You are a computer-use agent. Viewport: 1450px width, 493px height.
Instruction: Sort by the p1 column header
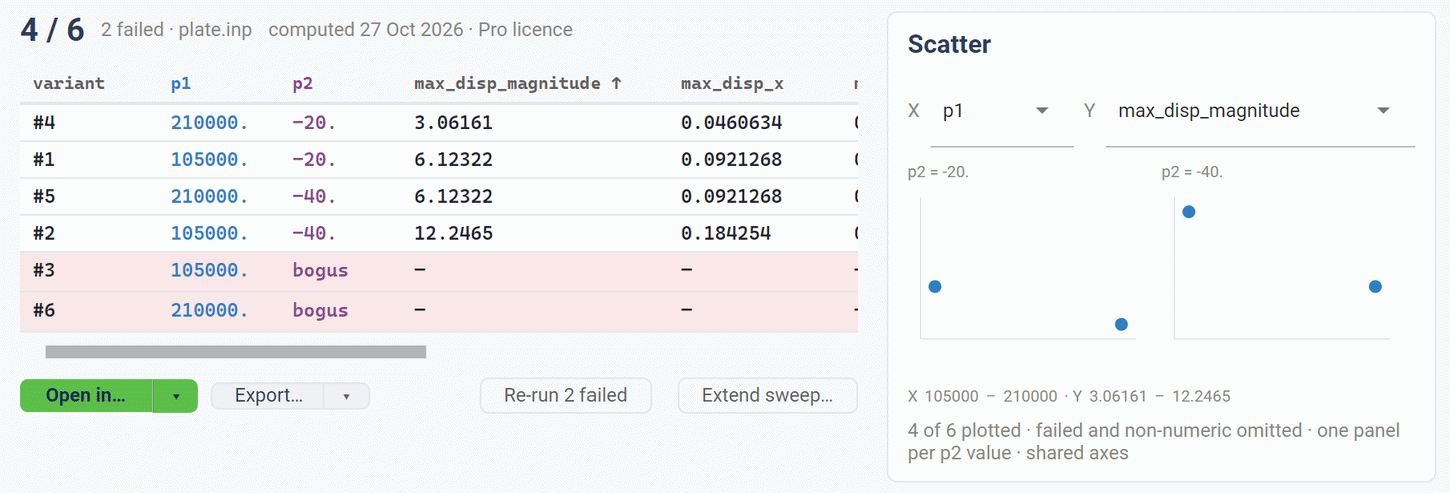(x=181, y=83)
